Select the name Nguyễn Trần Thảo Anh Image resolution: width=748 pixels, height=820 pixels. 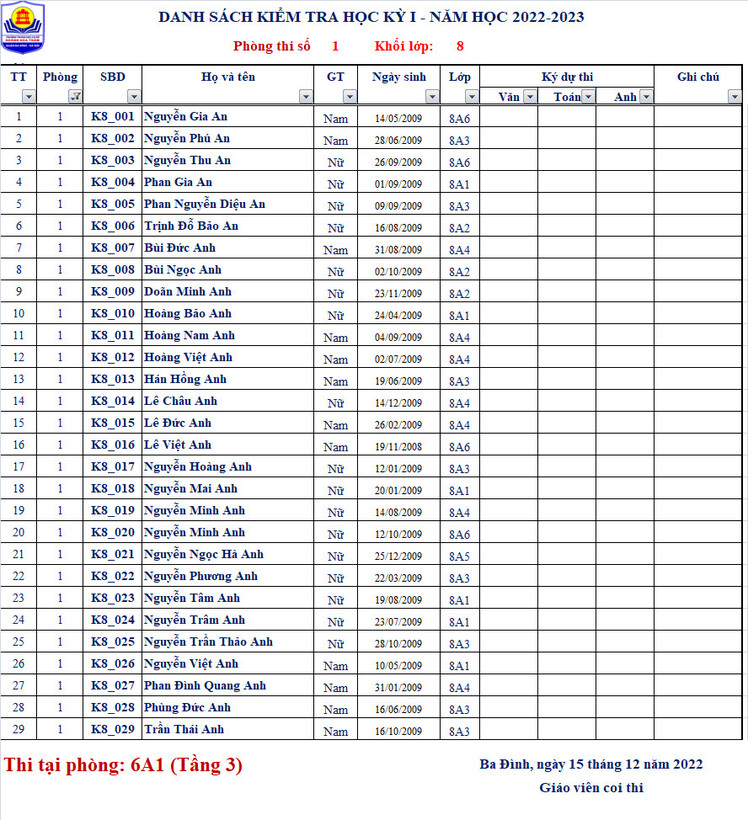[209, 642]
